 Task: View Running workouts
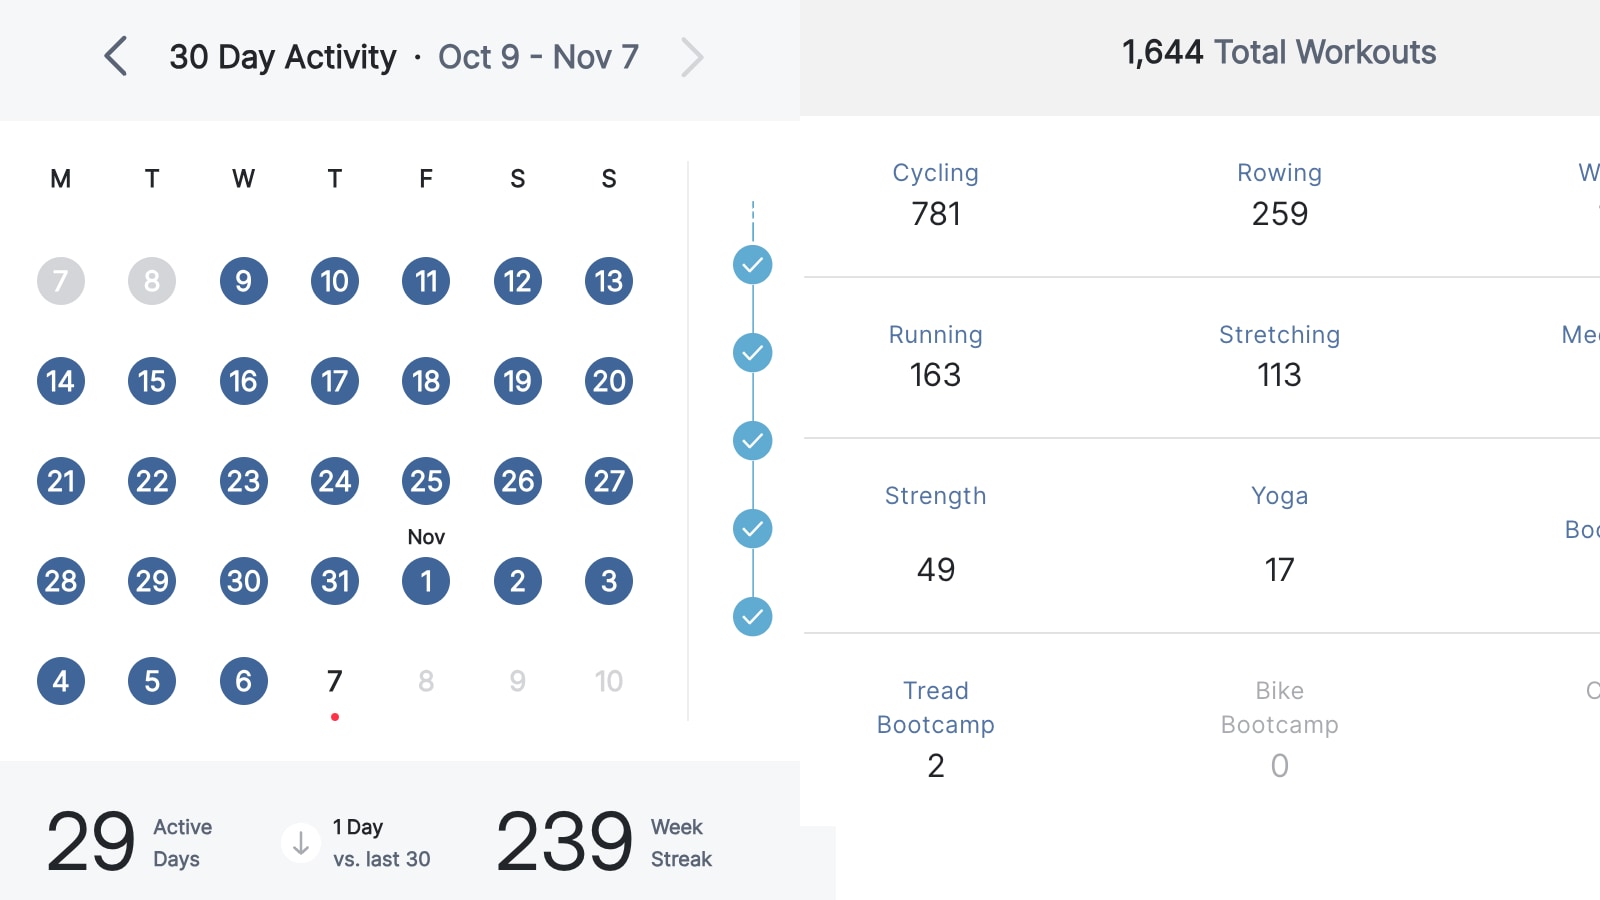[936, 355]
